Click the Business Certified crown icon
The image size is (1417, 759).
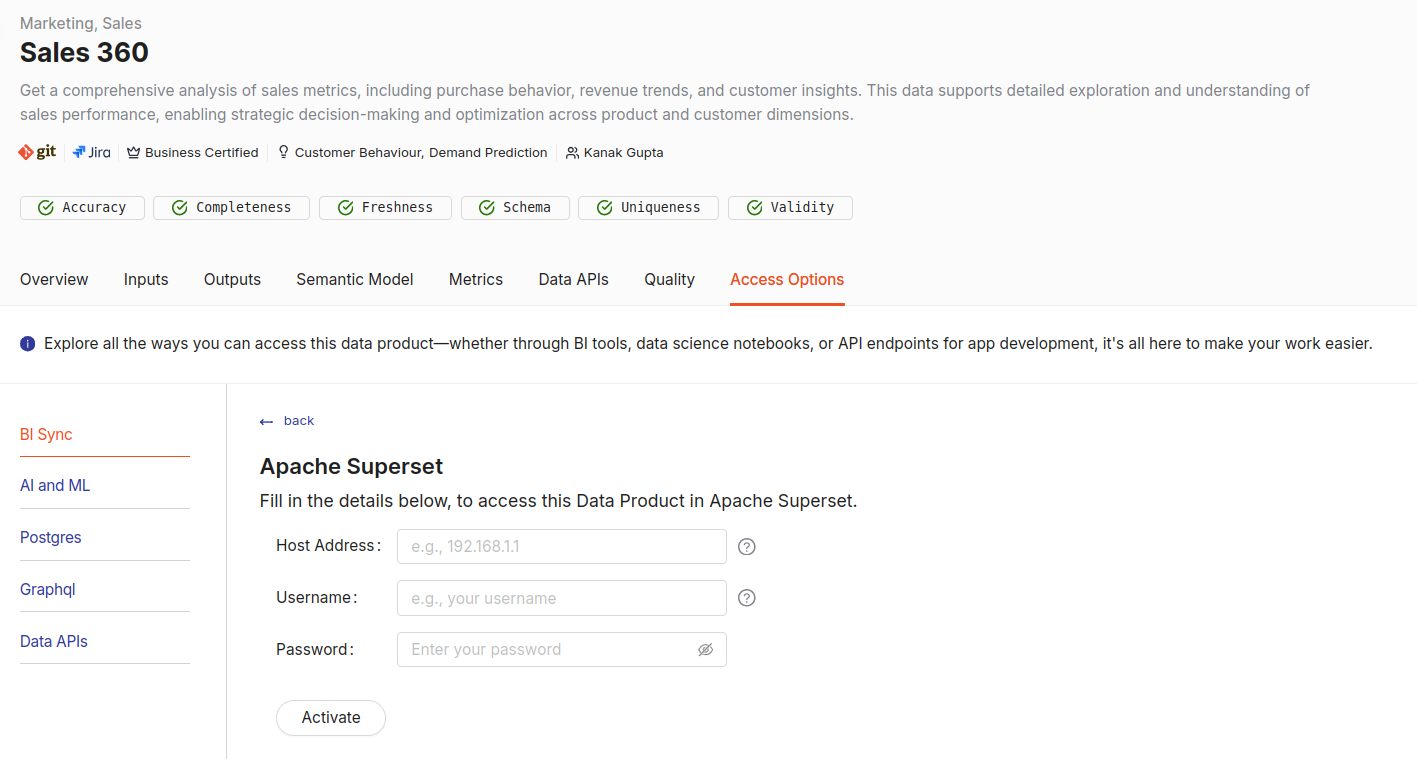click(x=134, y=153)
